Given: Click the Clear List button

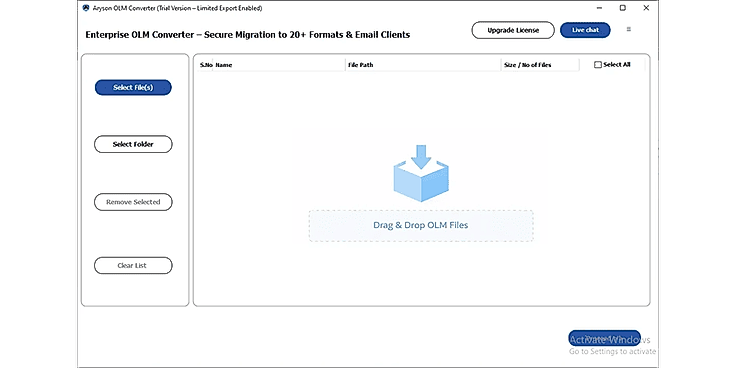Looking at the screenshot, I should (133, 266).
